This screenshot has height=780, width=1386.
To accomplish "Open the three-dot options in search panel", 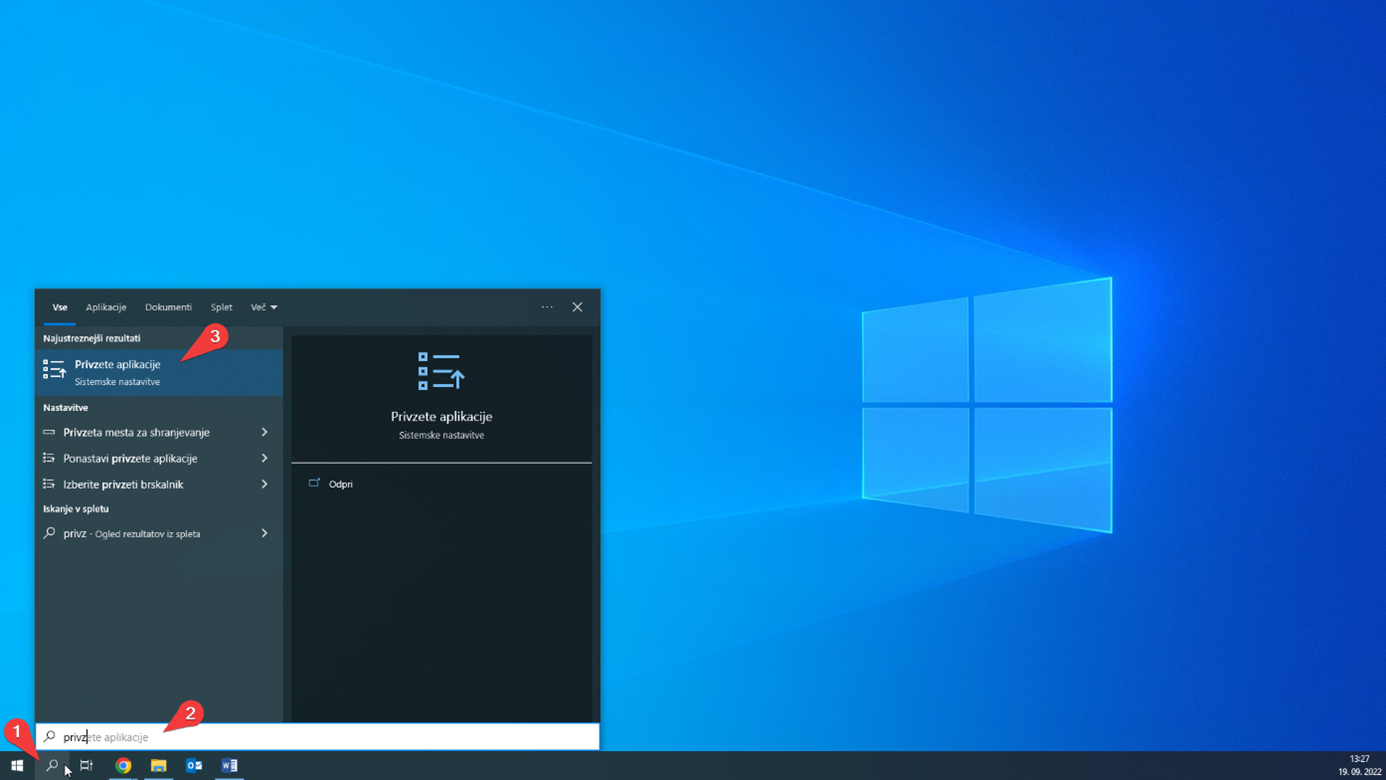I will click(x=547, y=307).
